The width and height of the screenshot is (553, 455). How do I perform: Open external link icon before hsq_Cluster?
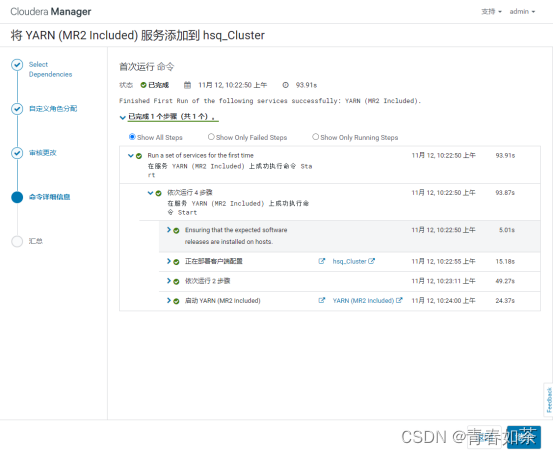coord(321,261)
